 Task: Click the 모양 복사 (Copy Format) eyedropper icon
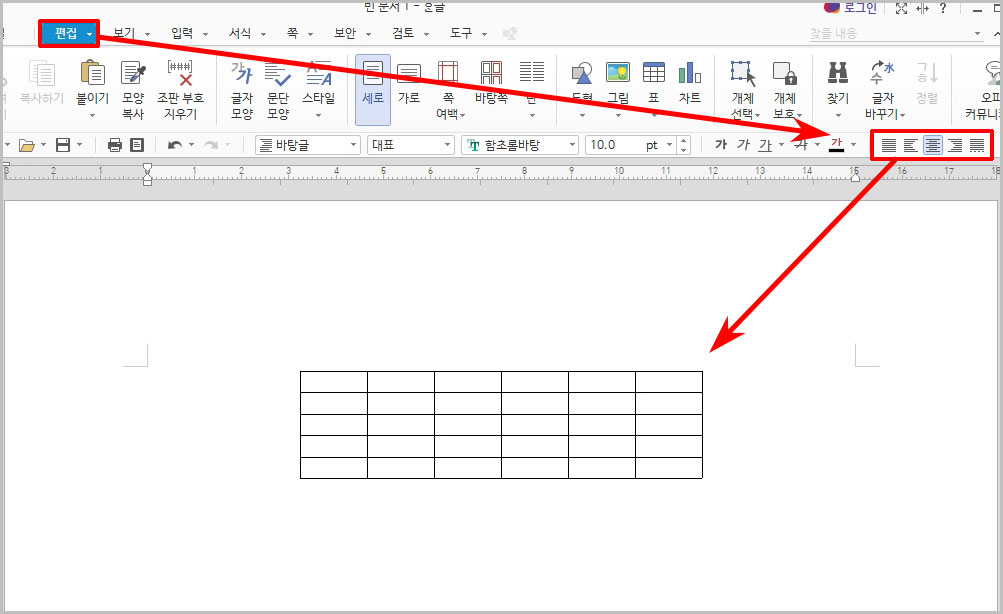[x=133, y=73]
